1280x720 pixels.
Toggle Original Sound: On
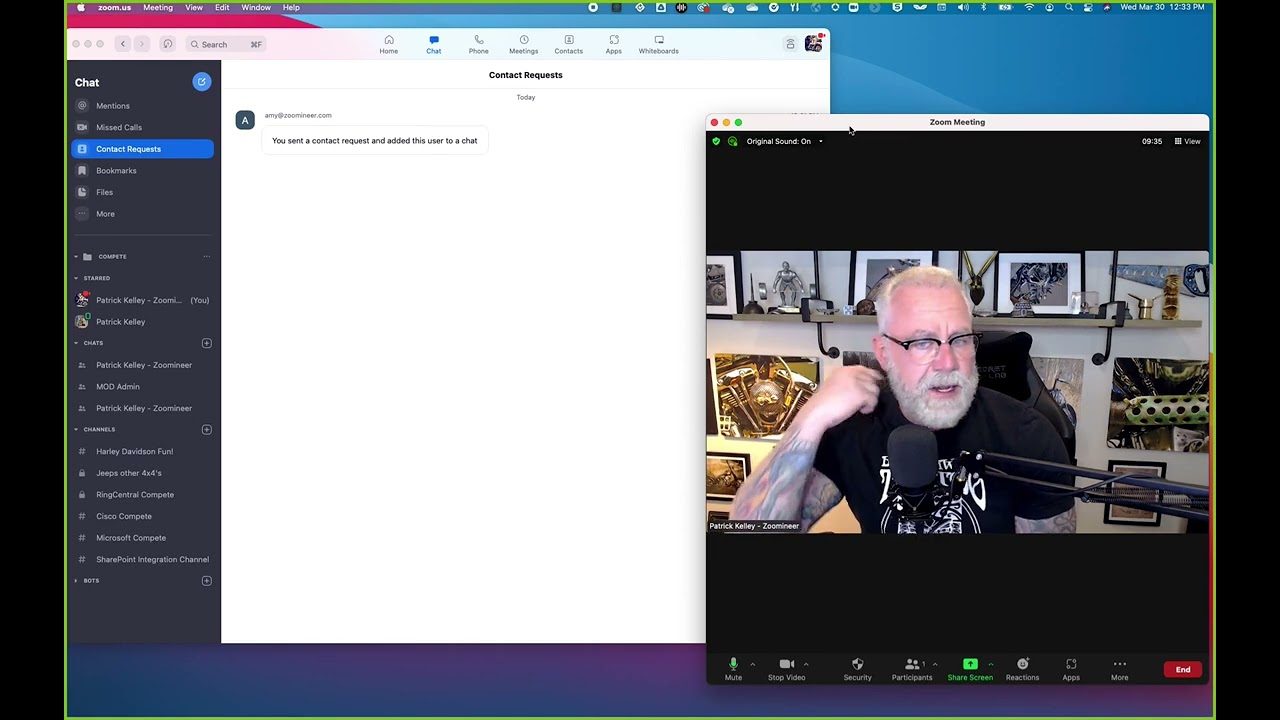click(x=778, y=141)
